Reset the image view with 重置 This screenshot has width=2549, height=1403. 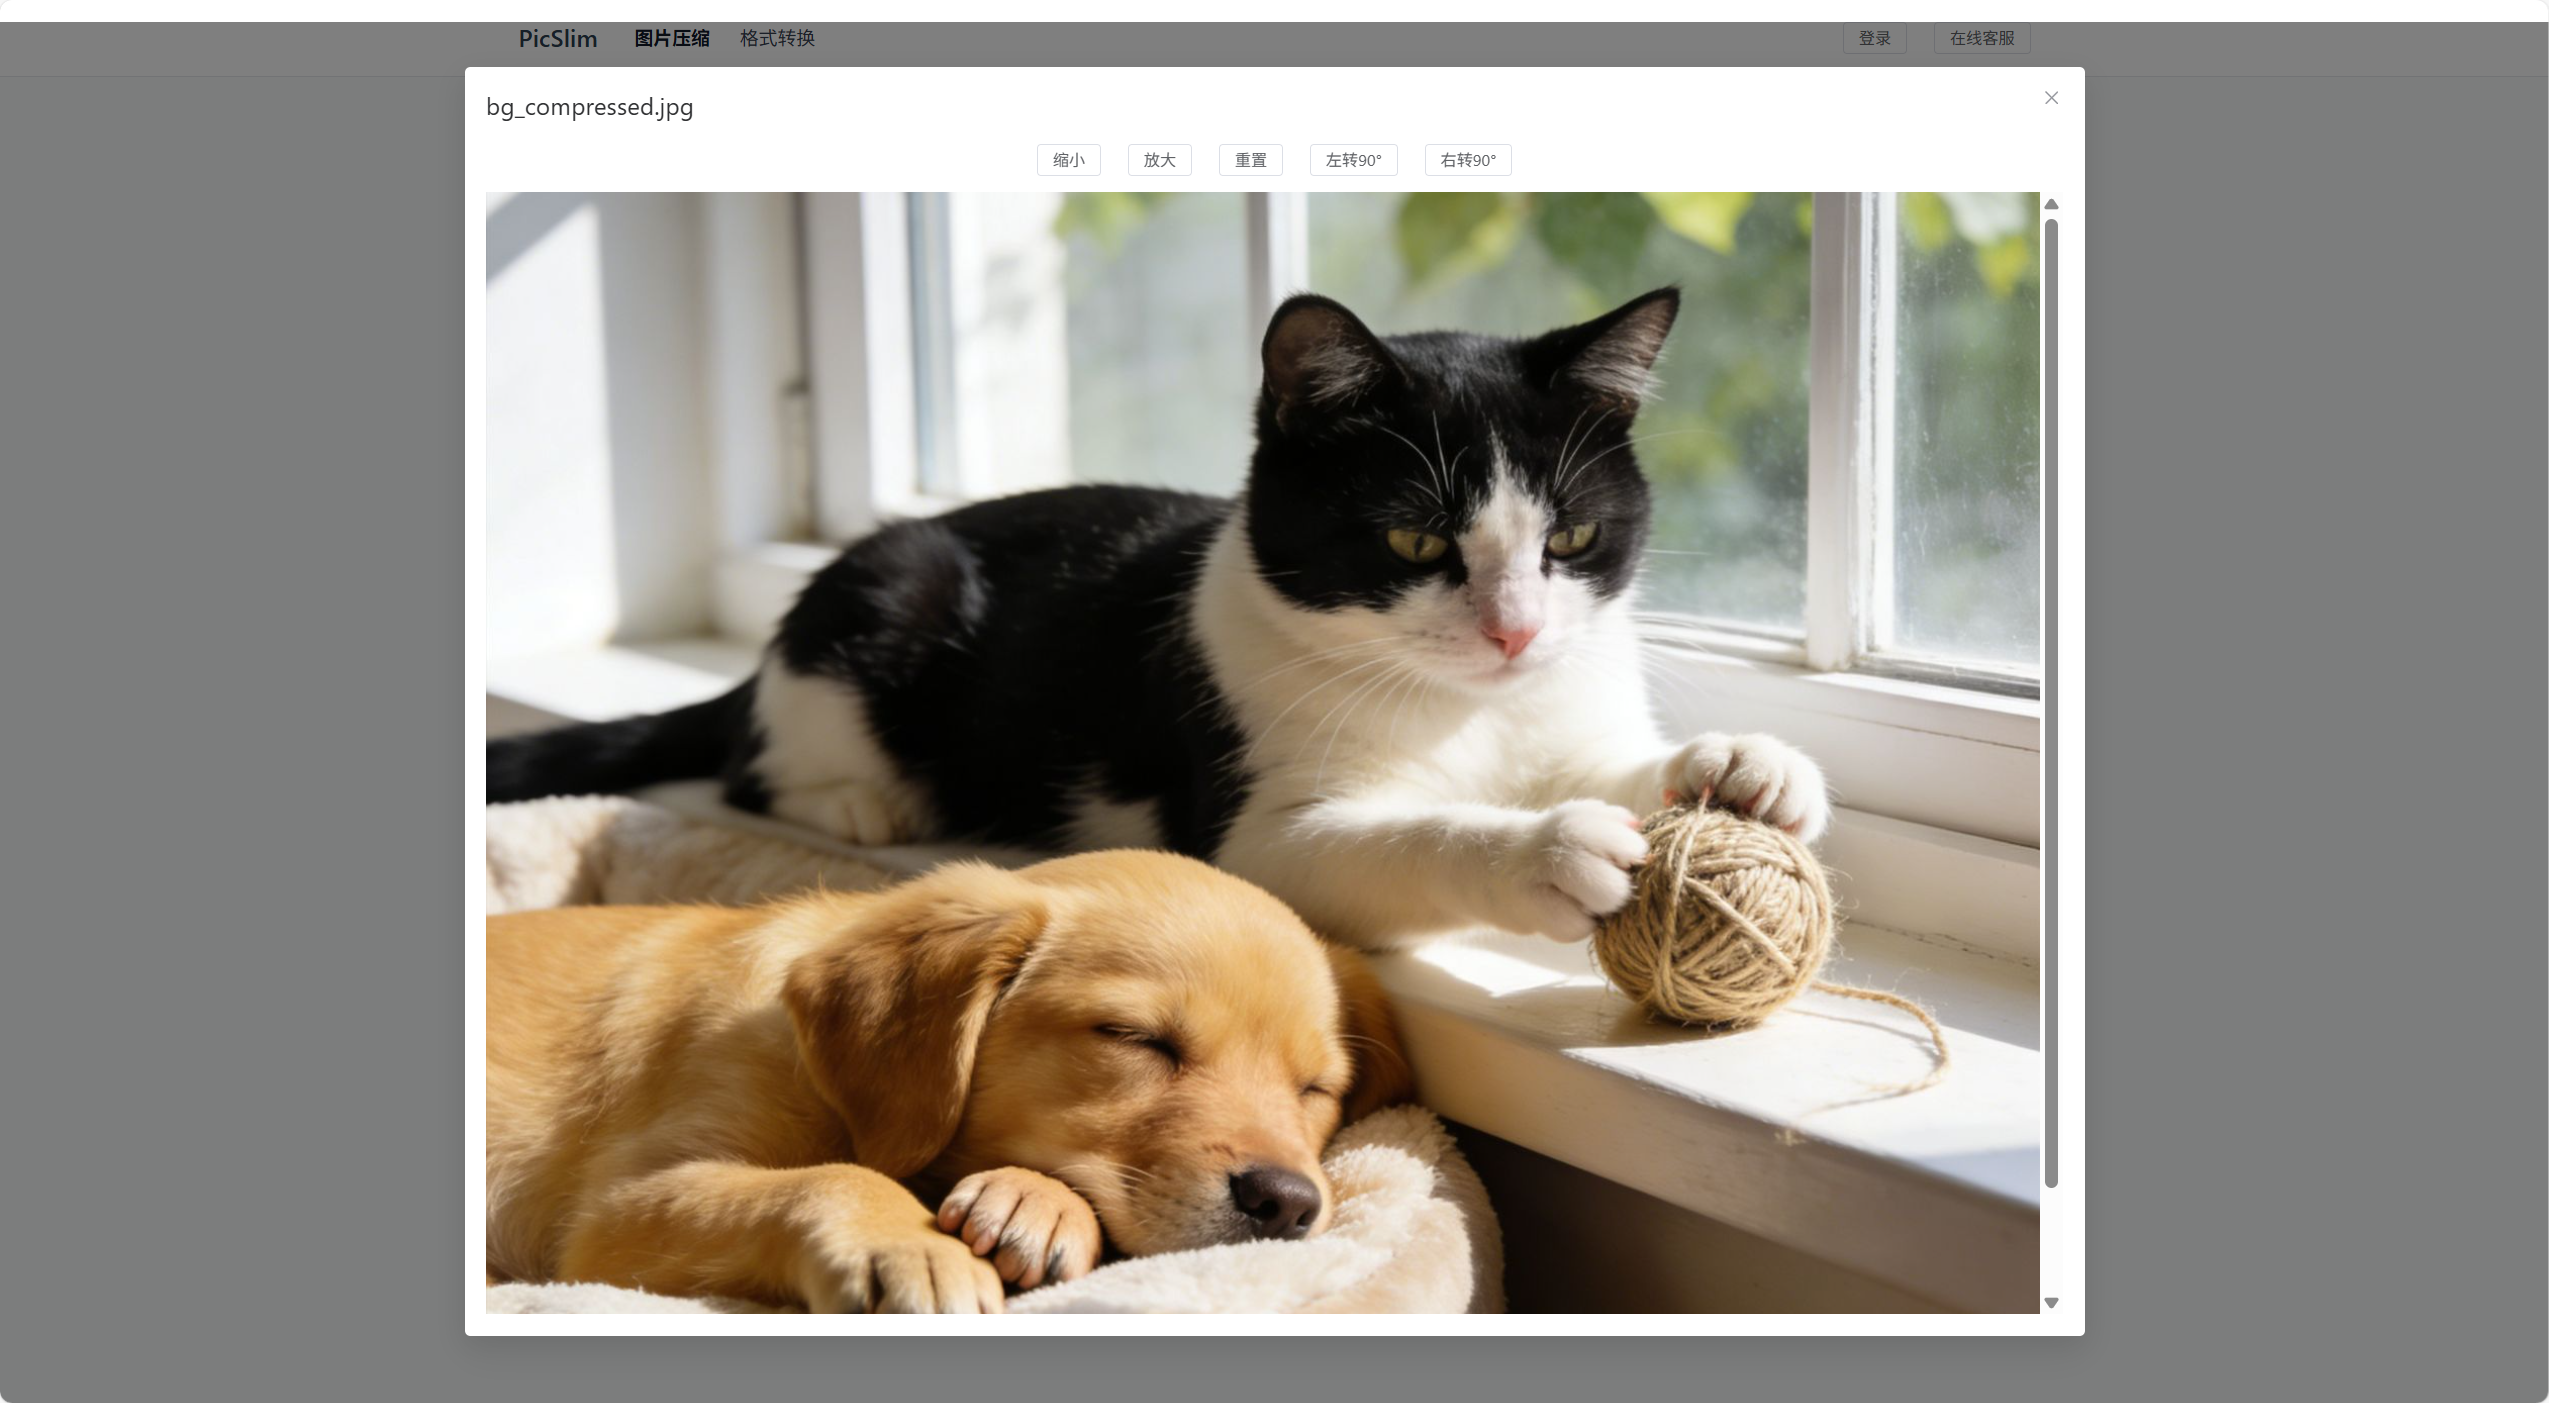coord(1250,160)
